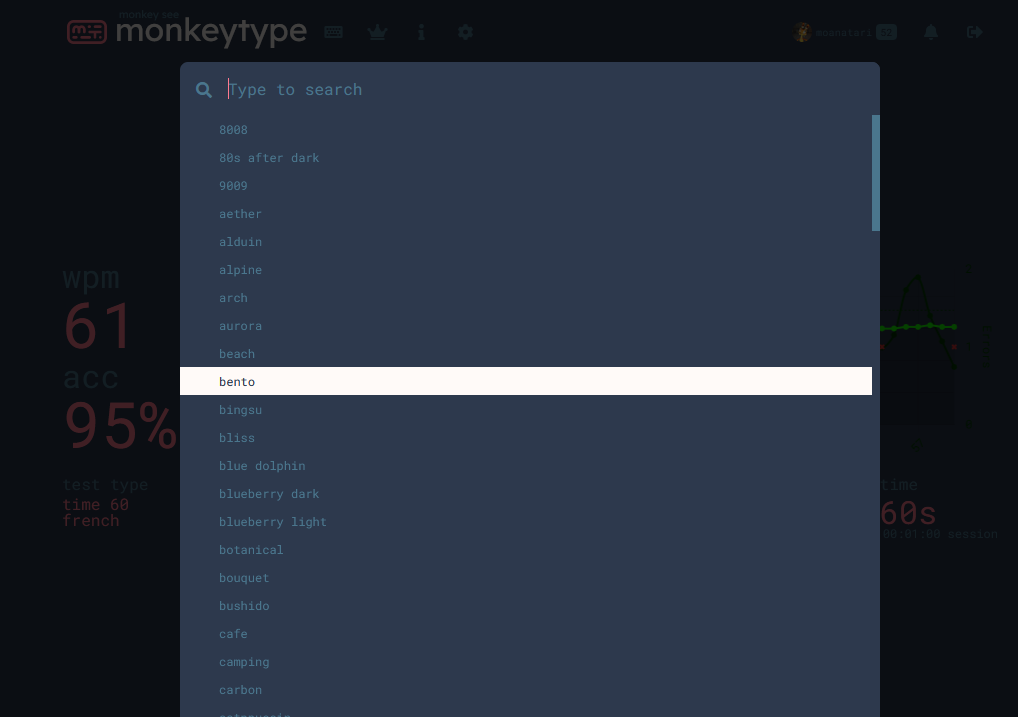Open the monkeytype logo icon
The width and height of the screenshot is (1018, 717).
tap(87, 31)
